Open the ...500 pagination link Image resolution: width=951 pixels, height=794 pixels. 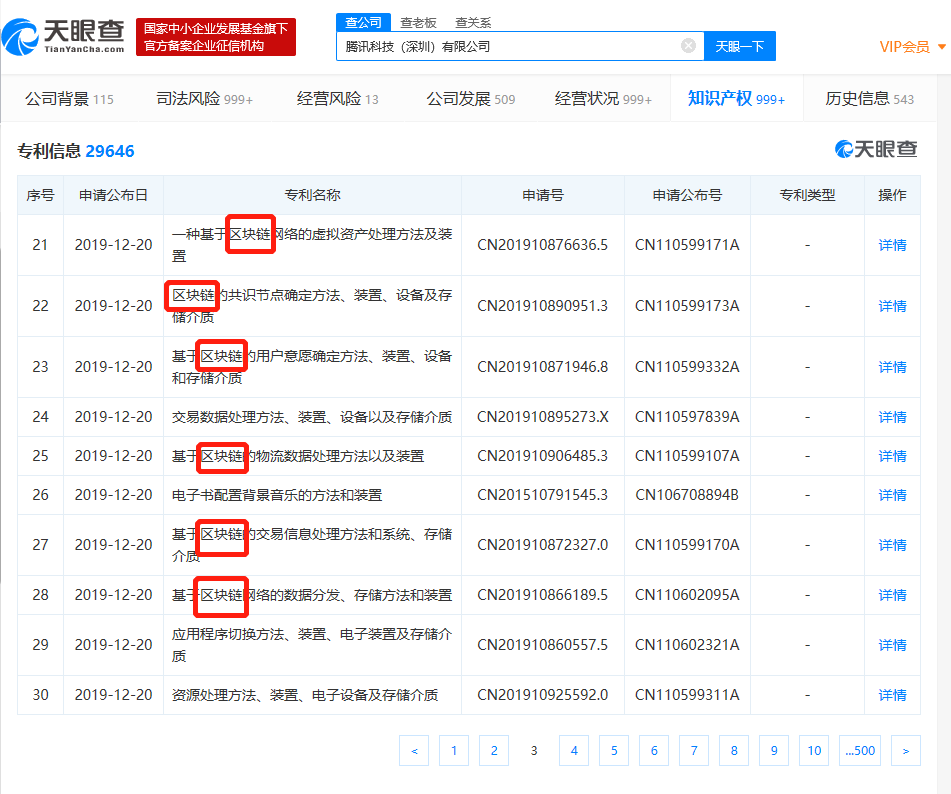point(859,751)
